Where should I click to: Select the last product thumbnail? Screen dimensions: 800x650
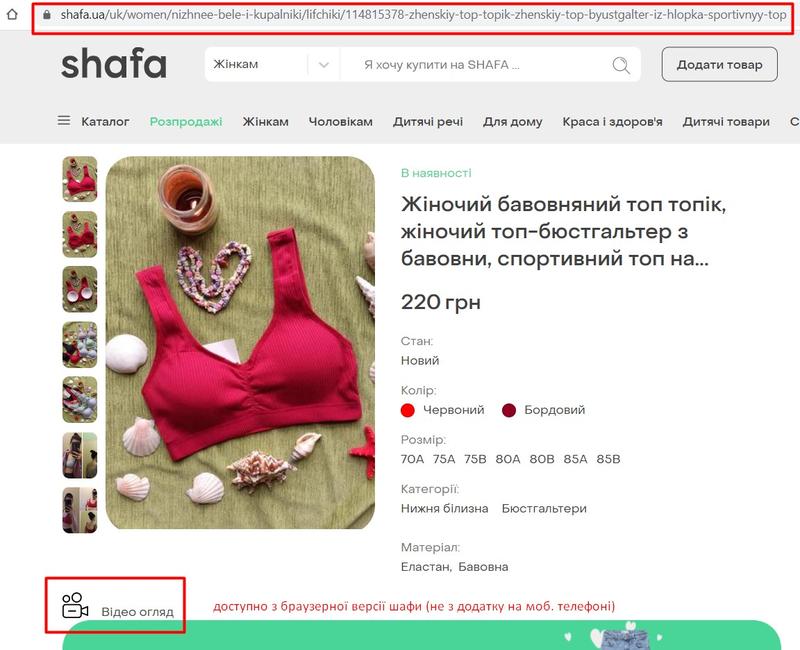(80, 510)
